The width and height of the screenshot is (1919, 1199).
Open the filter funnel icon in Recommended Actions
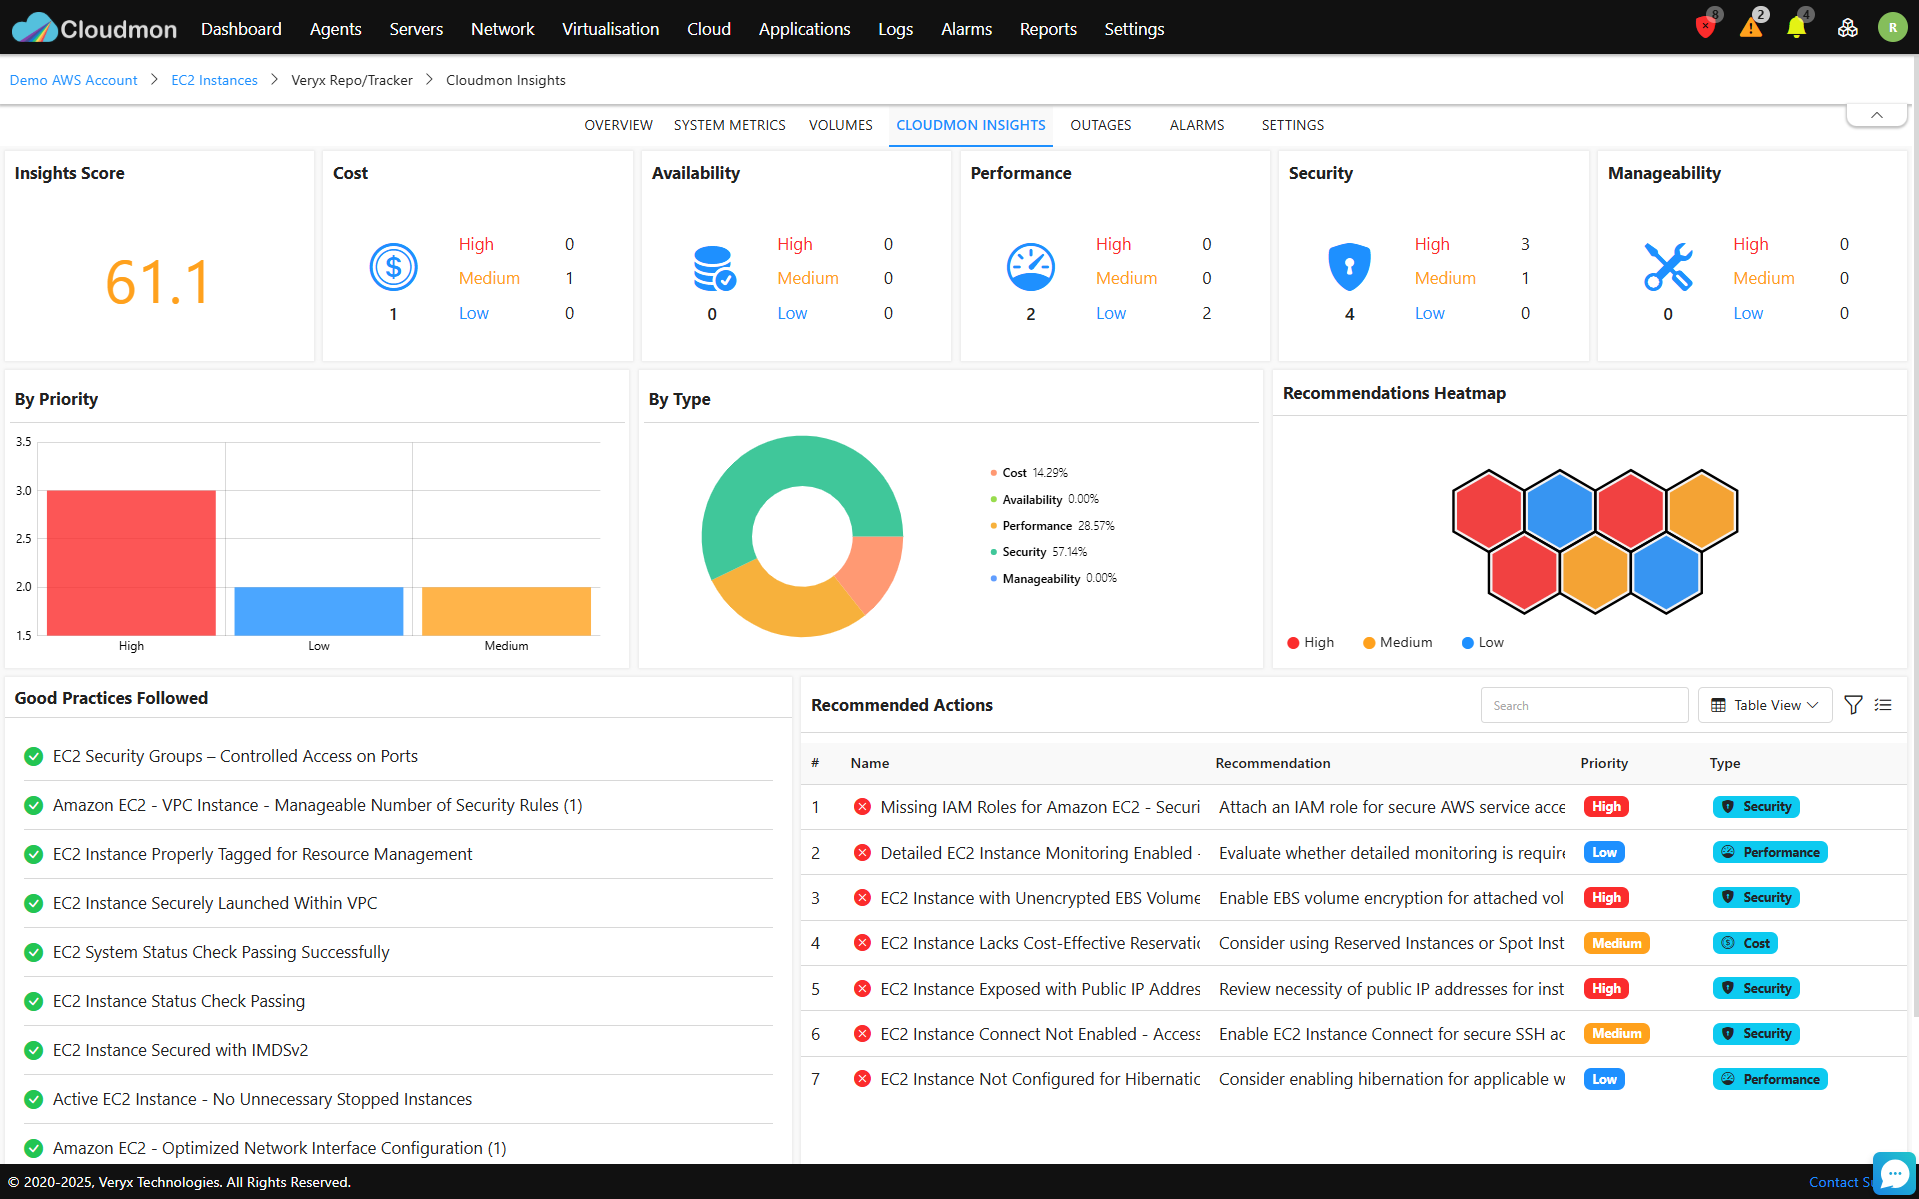1853,705
